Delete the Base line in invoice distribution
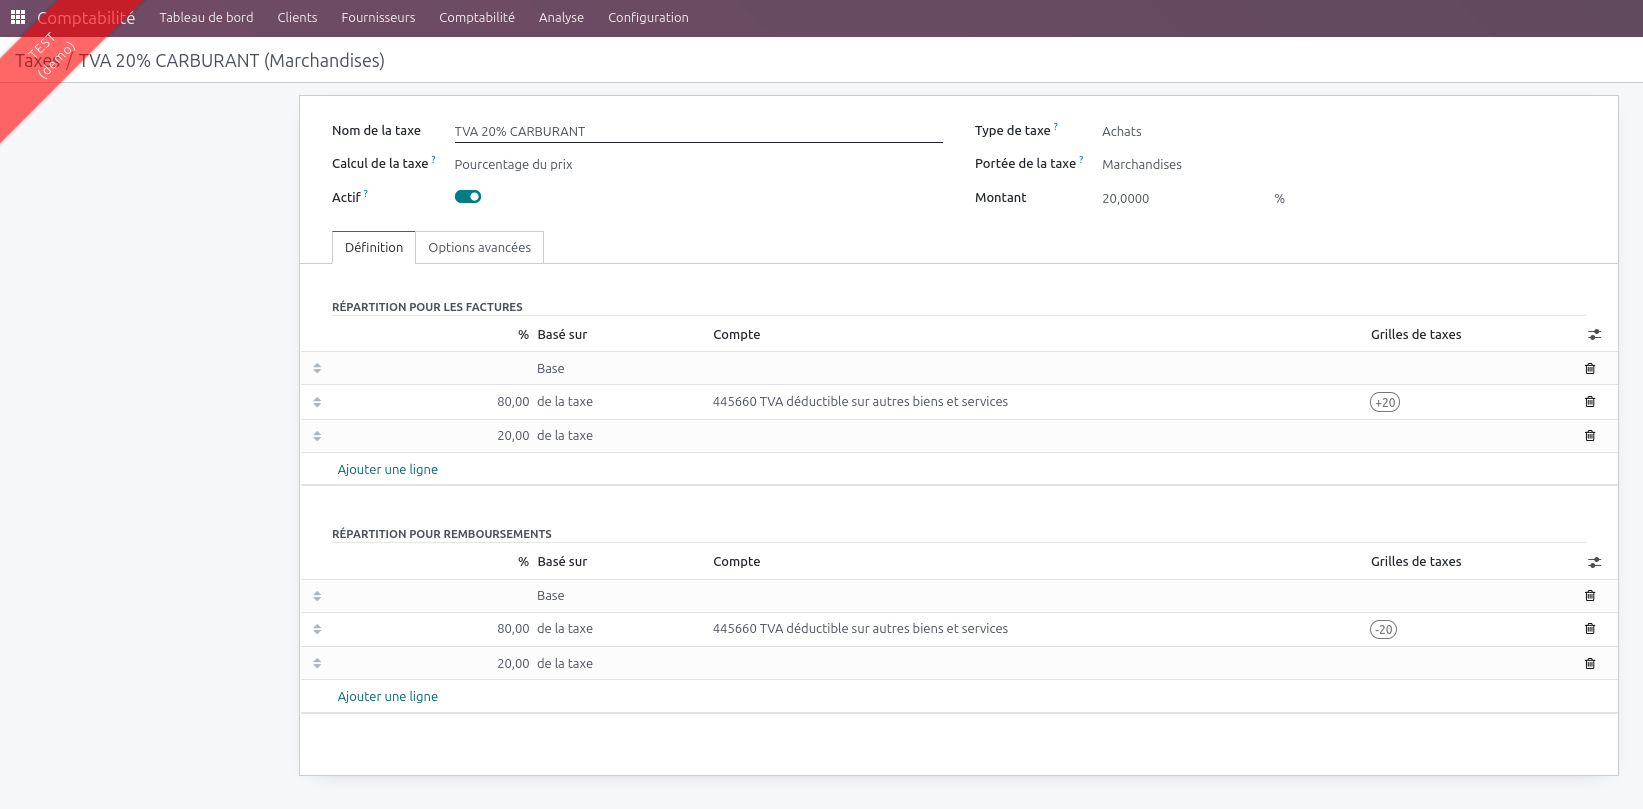The width and height of the screenshot is (1643, 809). [x=1590, y=369]
